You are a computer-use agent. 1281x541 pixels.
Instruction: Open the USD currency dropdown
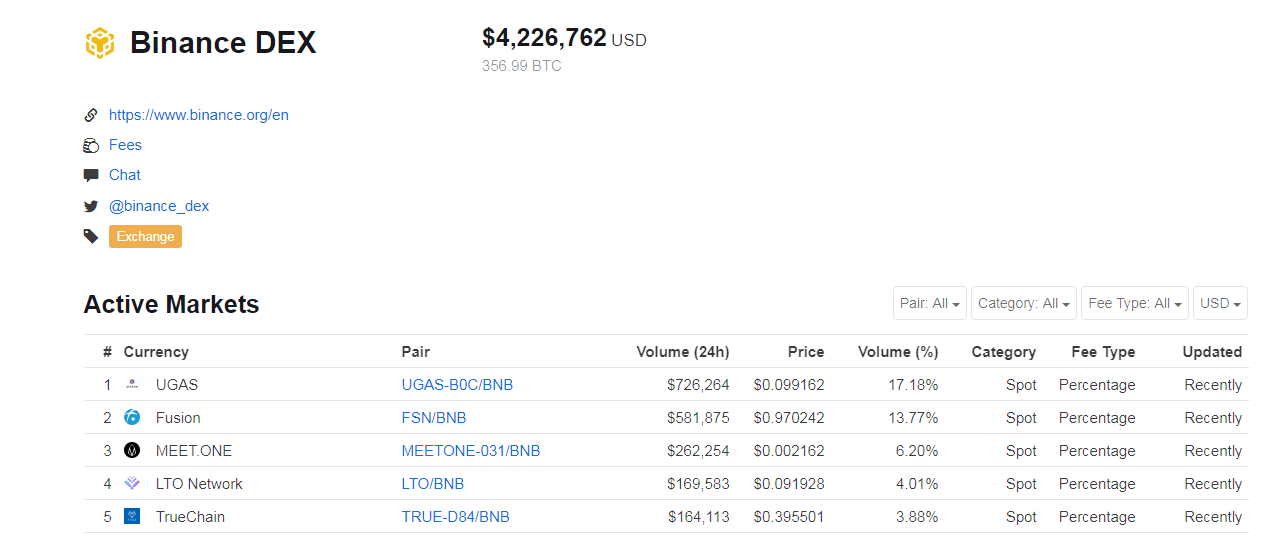point(1220,303)
